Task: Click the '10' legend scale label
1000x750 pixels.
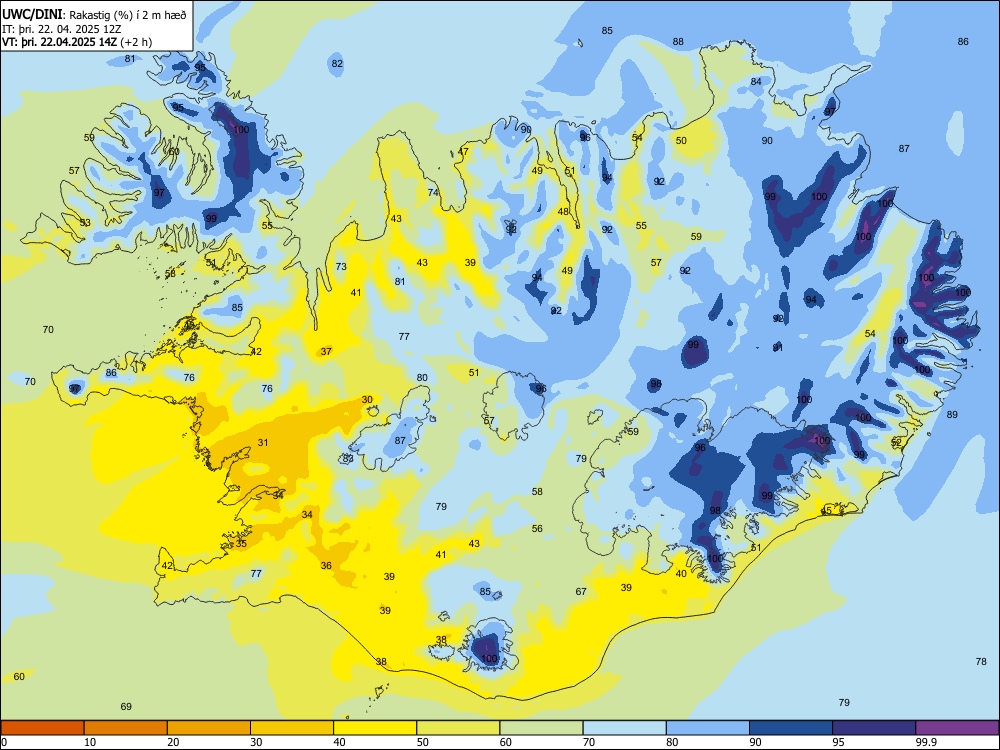Action: [x=90, y=742]
